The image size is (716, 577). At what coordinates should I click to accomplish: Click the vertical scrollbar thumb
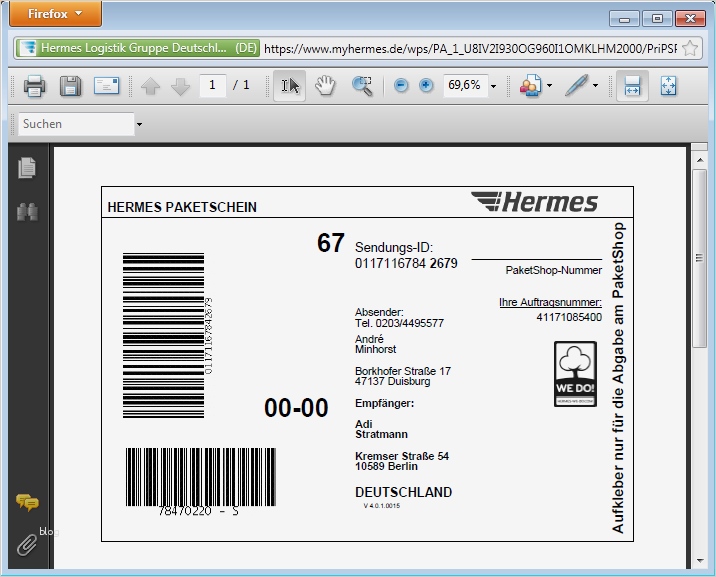(x=699, y=258)
